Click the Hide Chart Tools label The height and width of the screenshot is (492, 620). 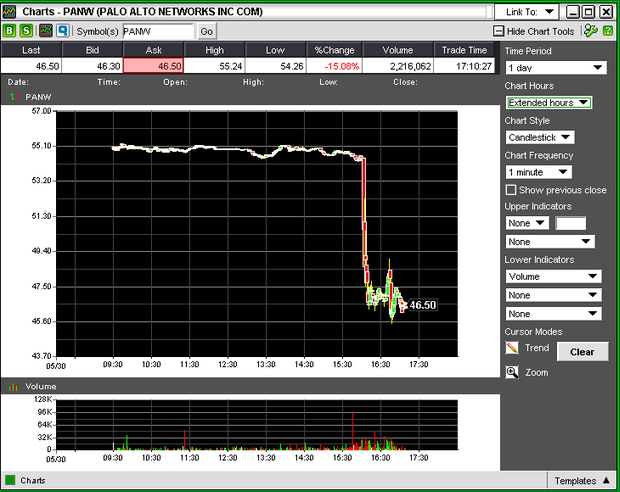pos(540,31)
